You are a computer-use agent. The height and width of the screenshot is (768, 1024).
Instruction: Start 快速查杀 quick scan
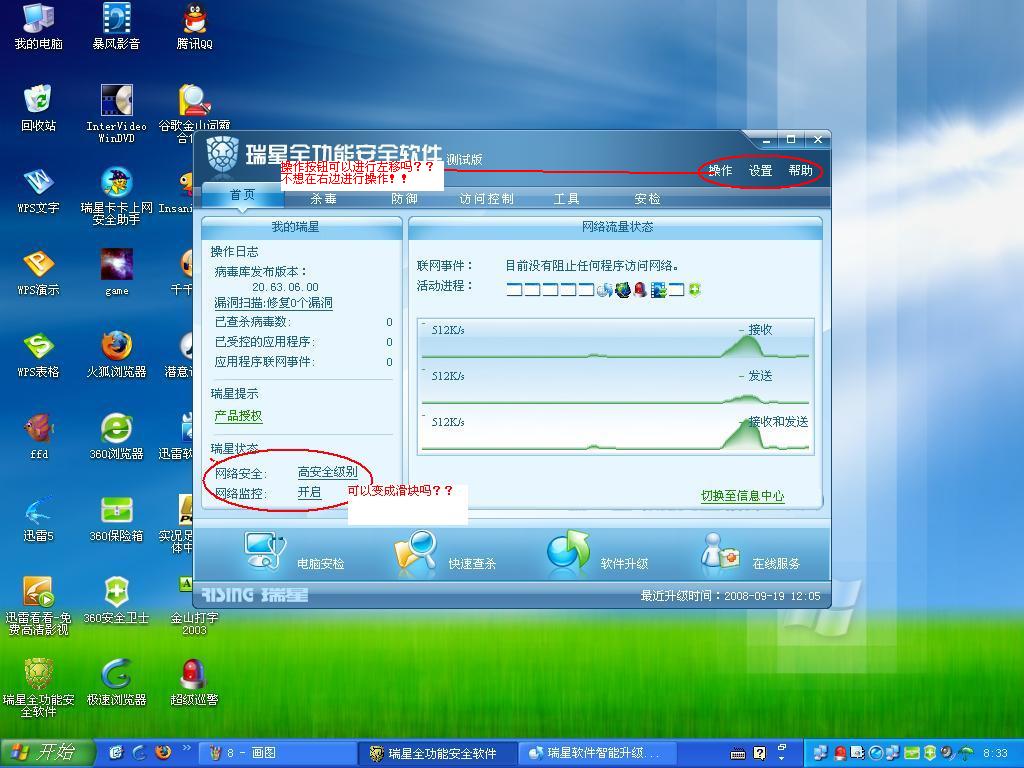(416, 552)
